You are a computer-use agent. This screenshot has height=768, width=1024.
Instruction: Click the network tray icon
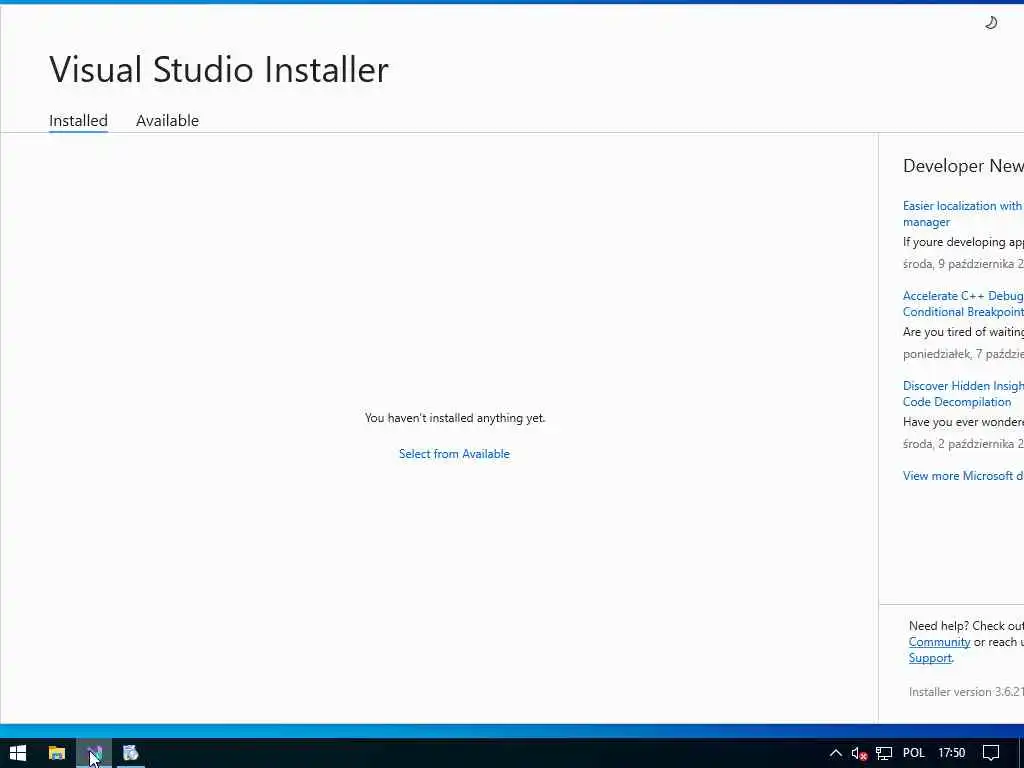click(x=884, y=754)
